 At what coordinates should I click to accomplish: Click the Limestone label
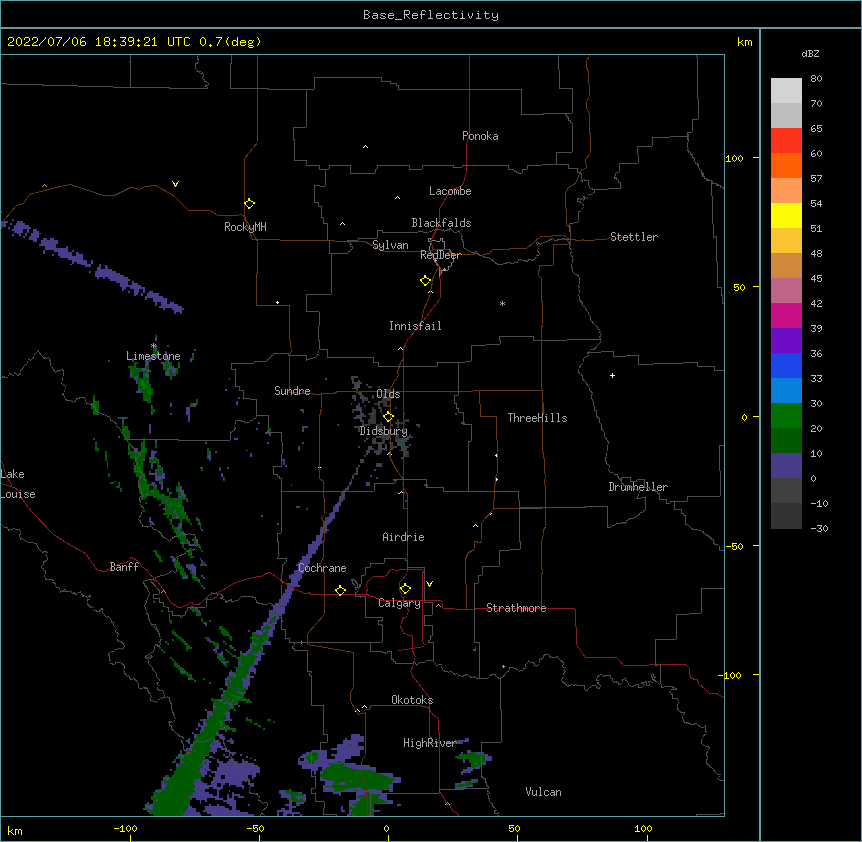point(153,356)
